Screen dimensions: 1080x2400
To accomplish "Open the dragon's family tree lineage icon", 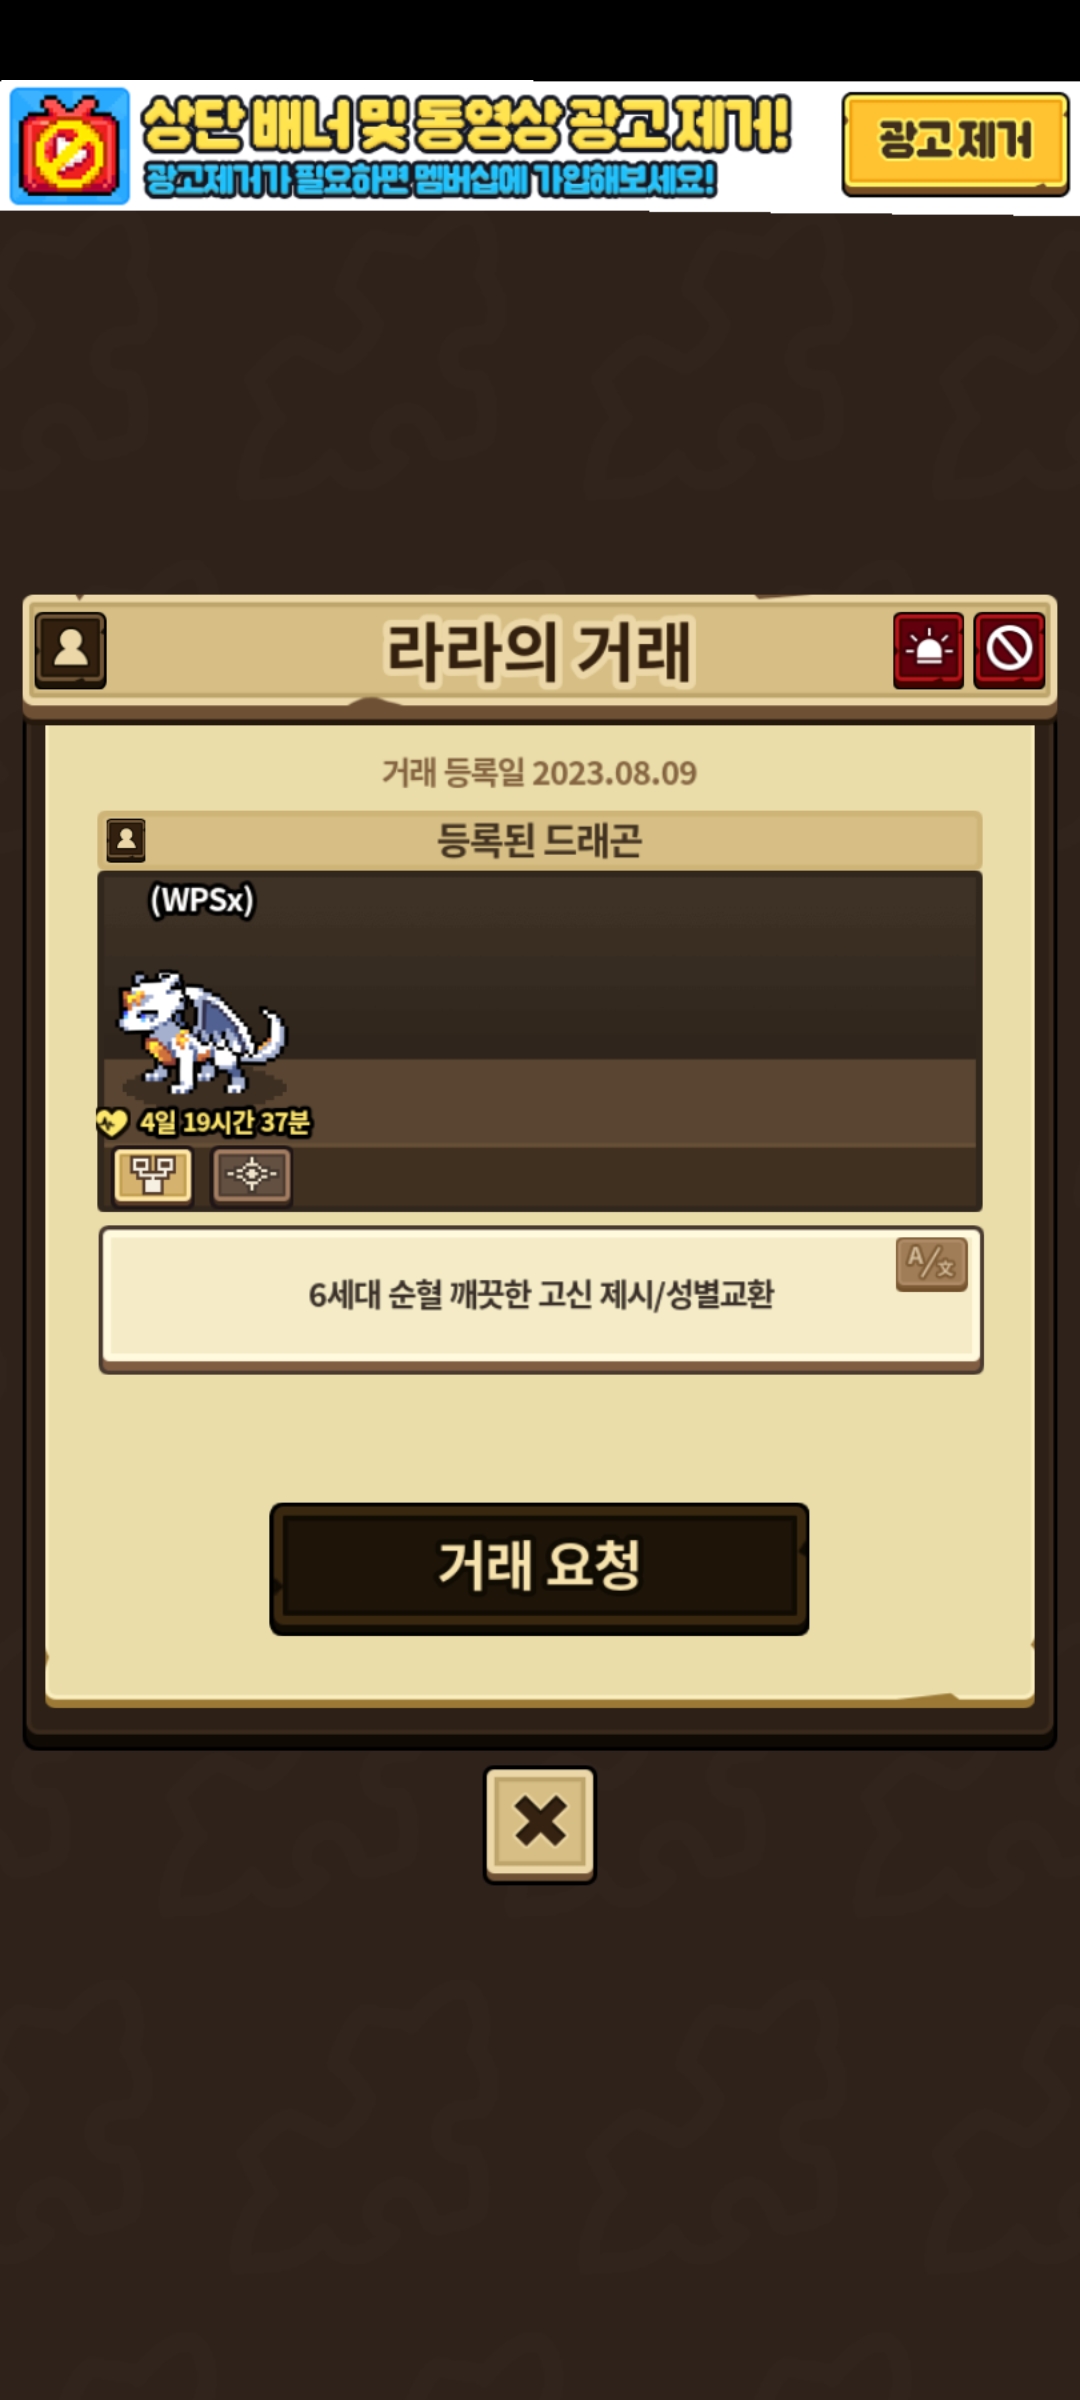I will pos(152,1175).
